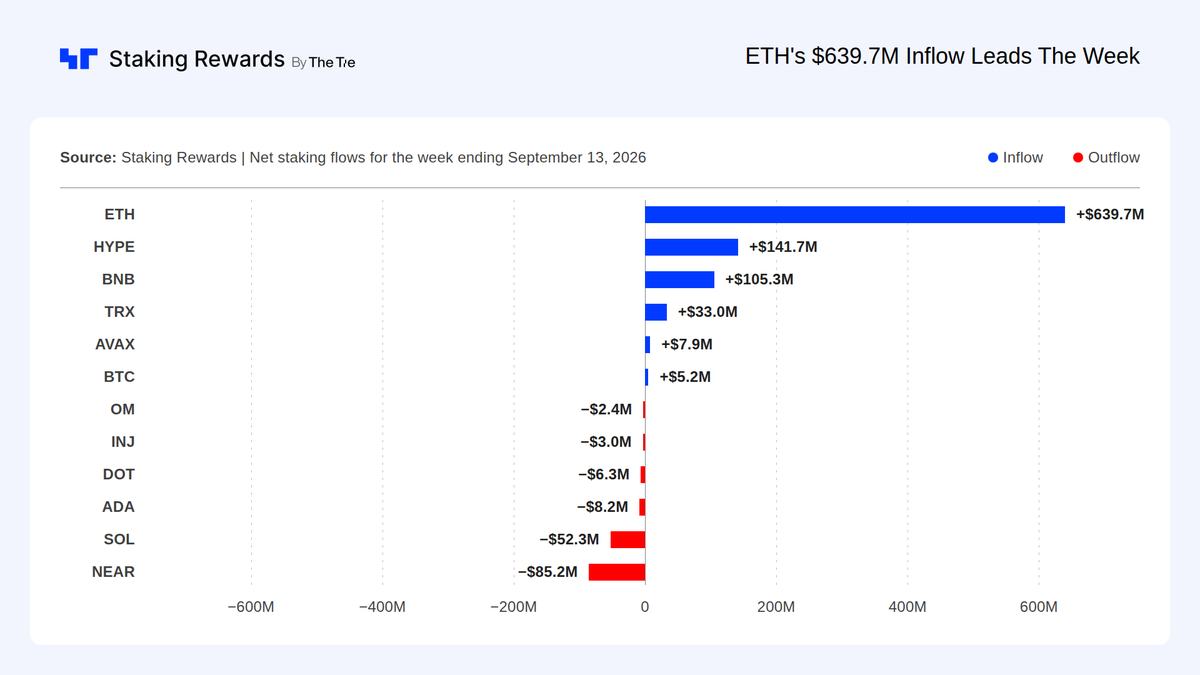
Task: Click the Source description line
Action: [353, 158]
